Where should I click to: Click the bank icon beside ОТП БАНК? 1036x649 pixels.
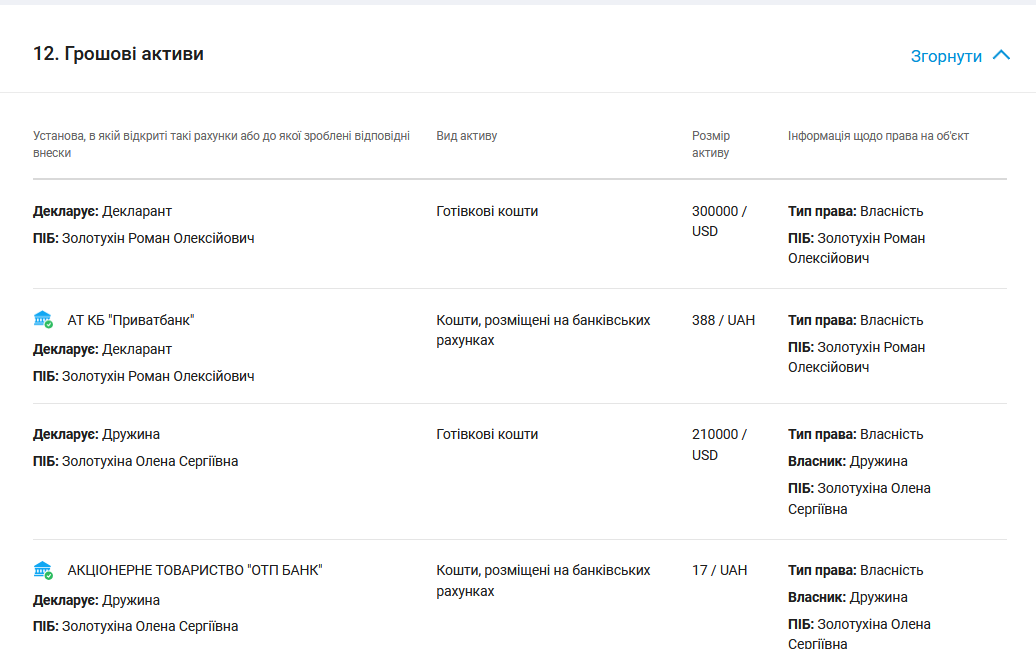click(43, 570)
